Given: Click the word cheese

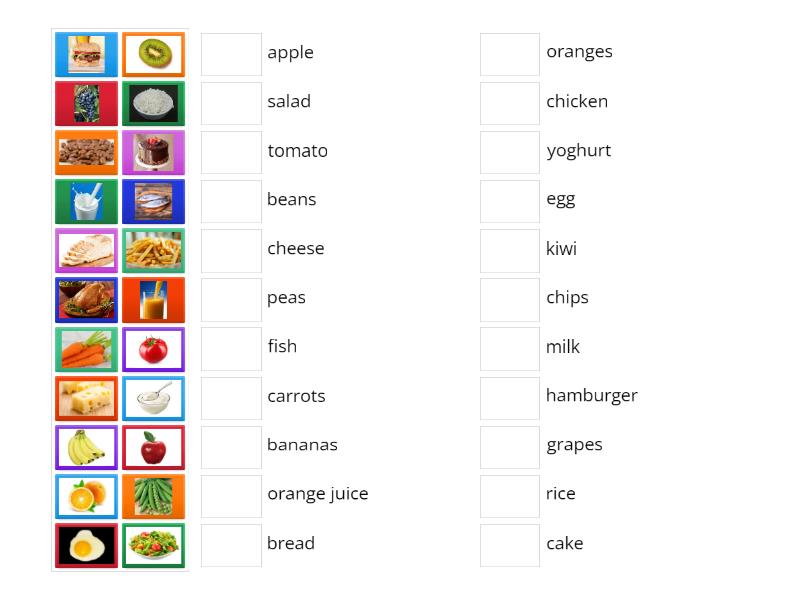Looking at the screenshot, I should (295, 248).
